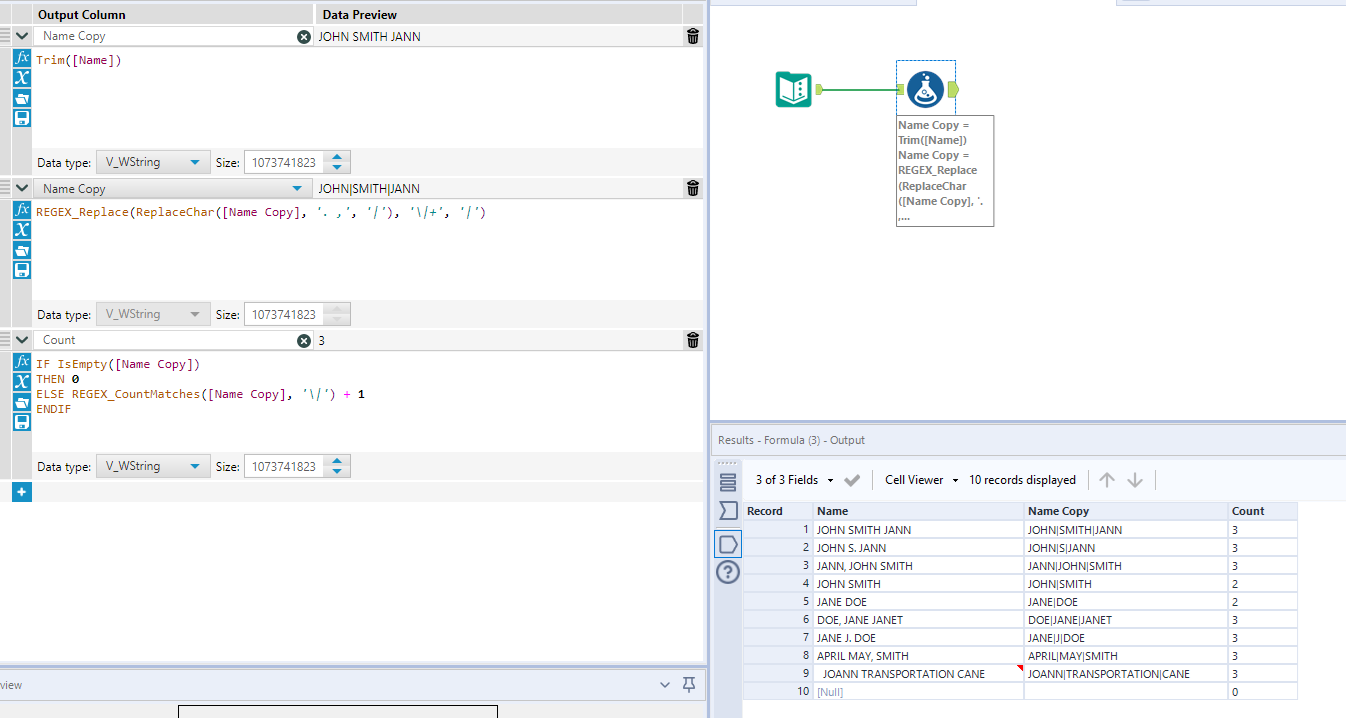Open saved expressions via the folder icon

(22, 98)
